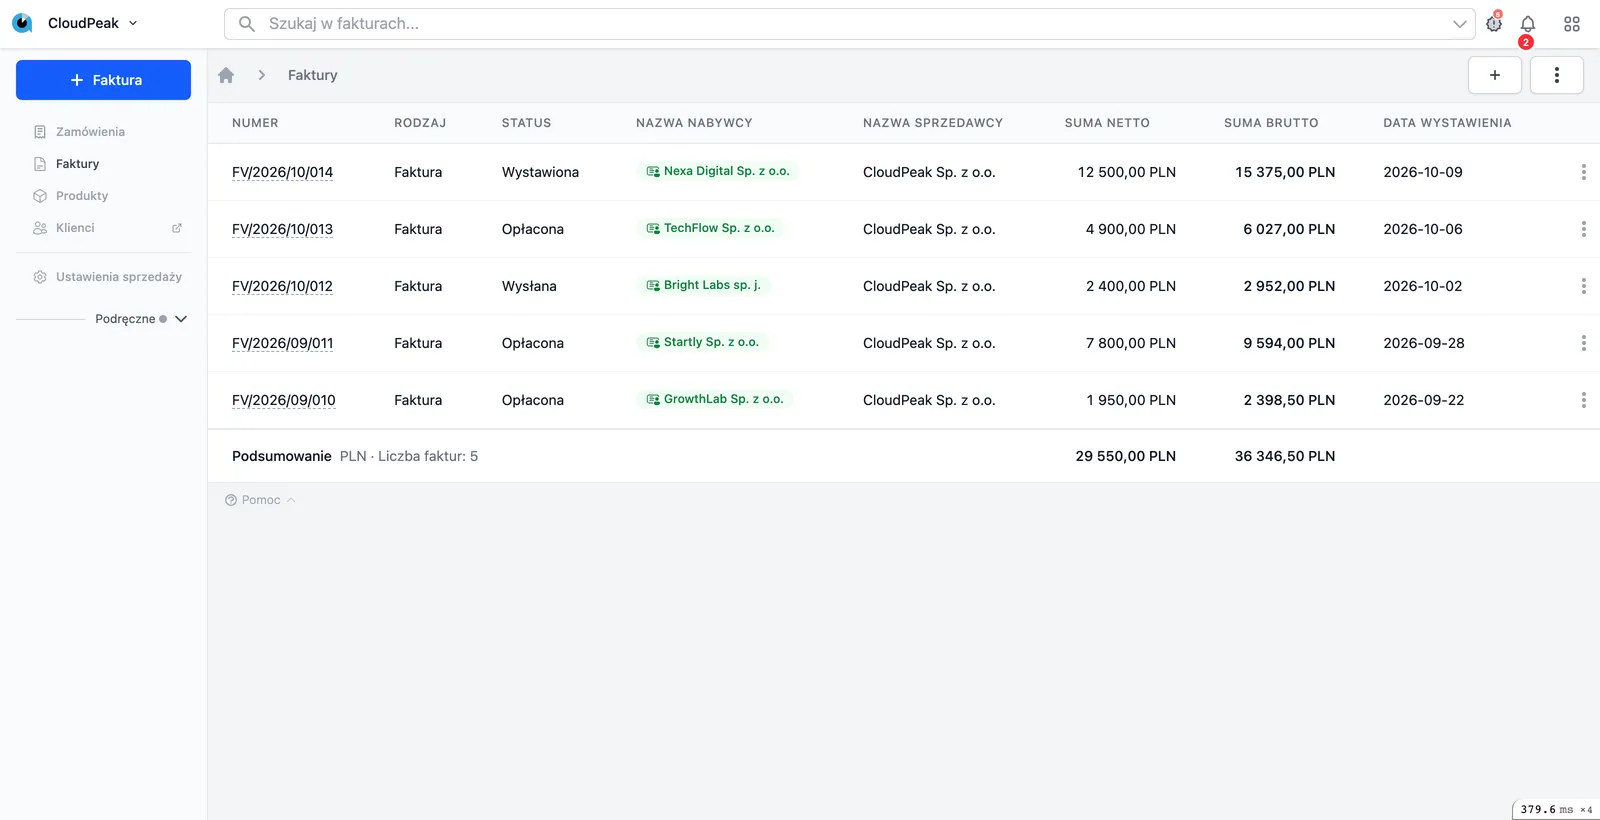Click the plus add button in the header
Image resolution: width=1600 pixels, height=820 pixels.
[1495, 75]
